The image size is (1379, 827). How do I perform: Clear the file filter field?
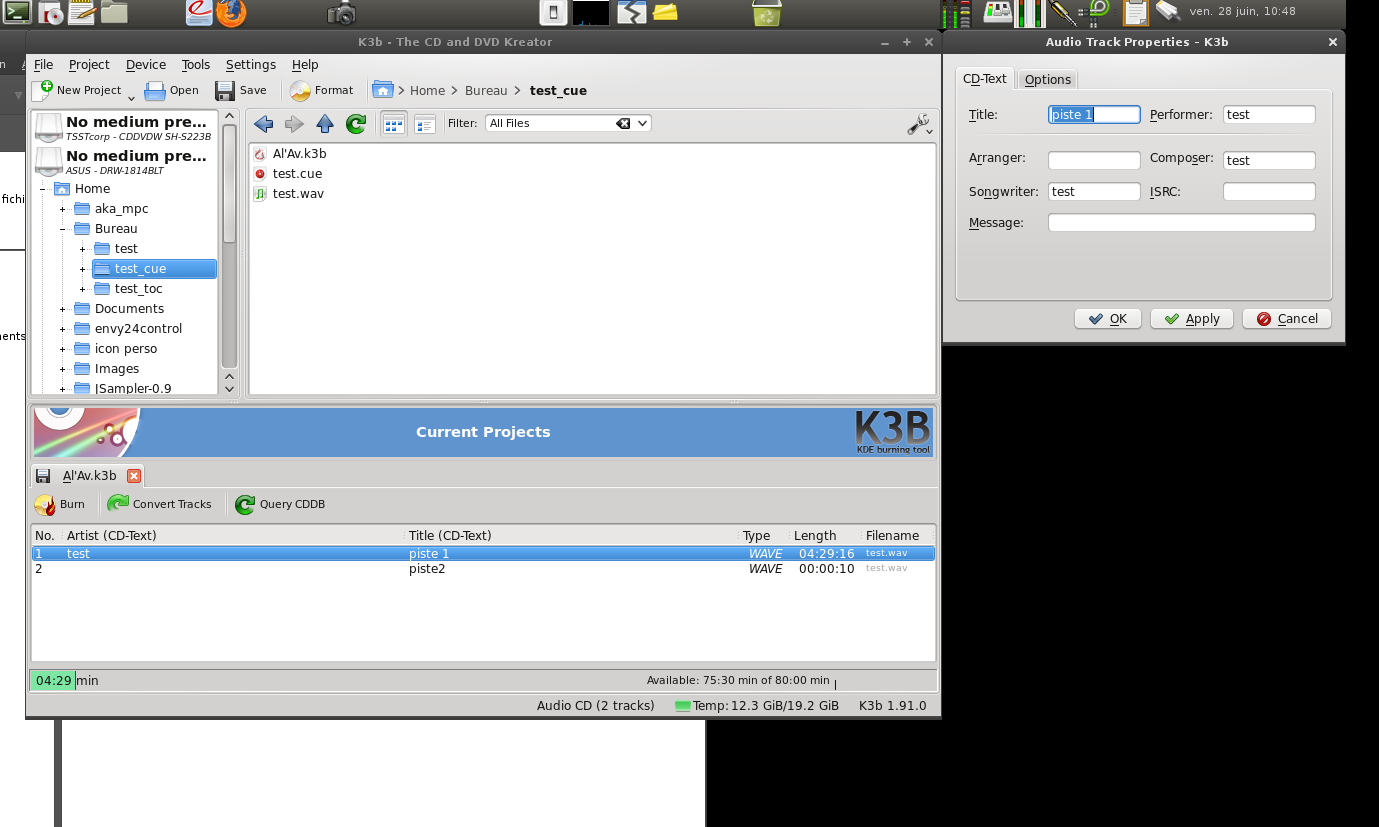(623, 123)
